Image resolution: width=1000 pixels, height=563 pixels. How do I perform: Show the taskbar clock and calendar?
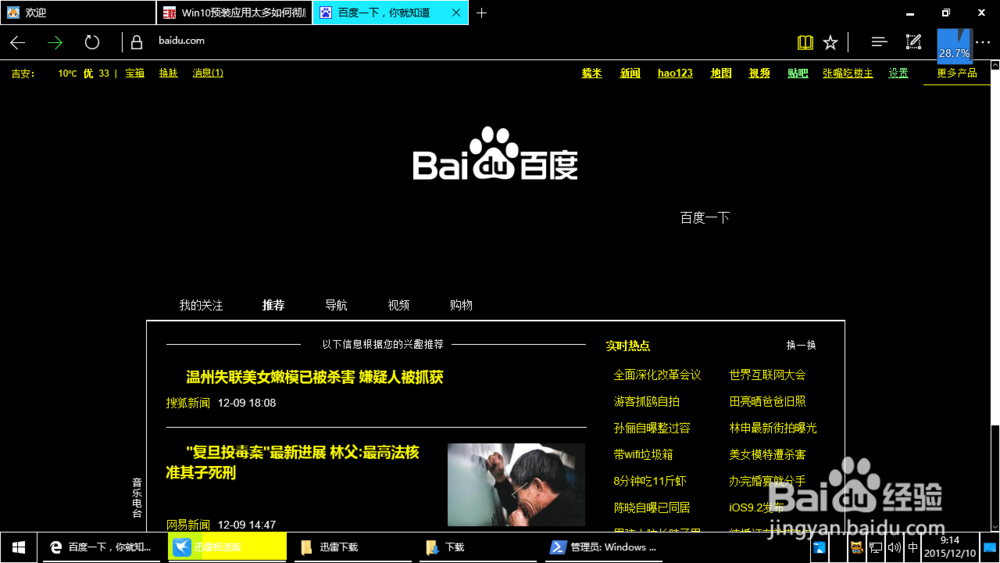tap(950, 547)
